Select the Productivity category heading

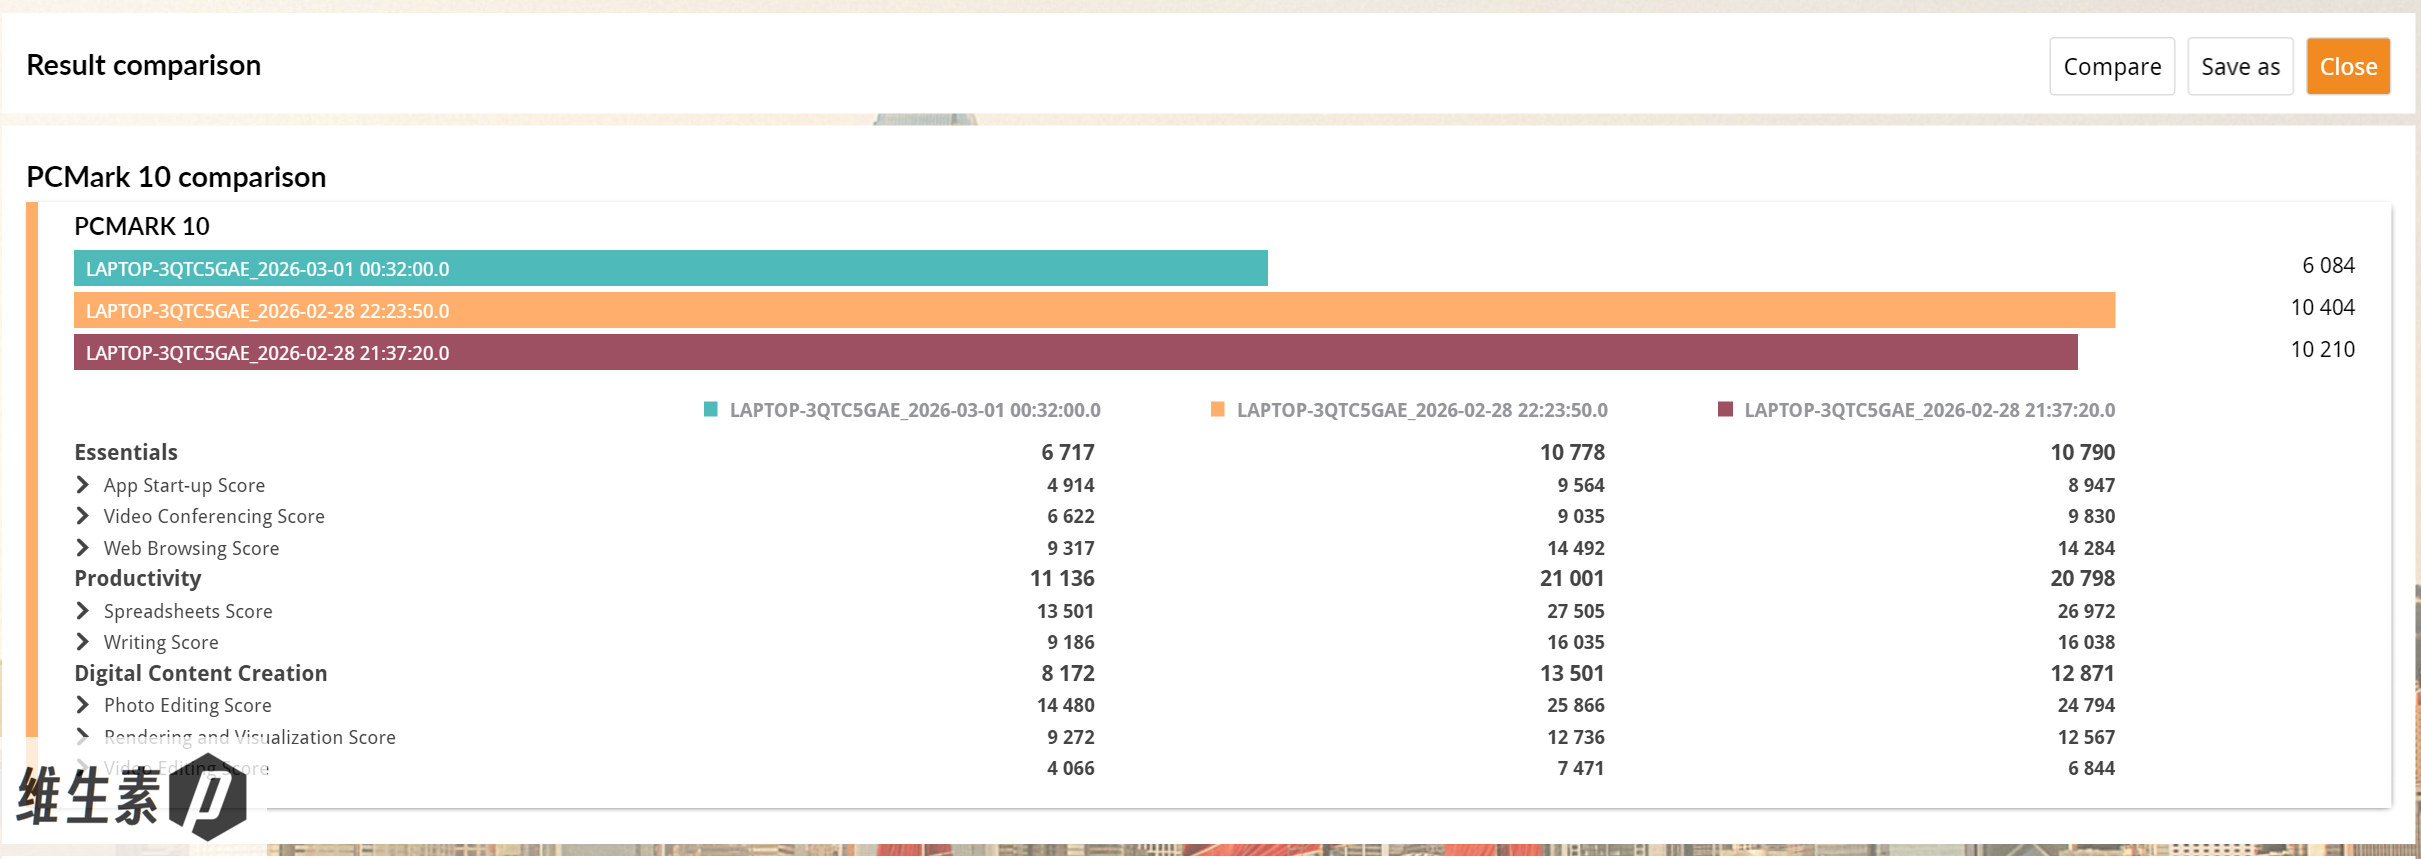click(x=138, y=579)
